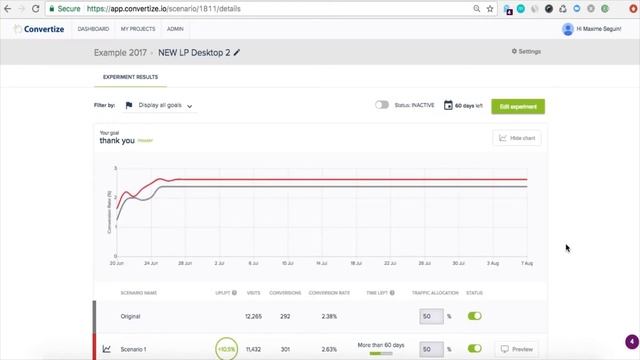The height and width of the screenshot is (360, 640).
Task: Bookmark page with the star icon
Action: click(x=490, y=9)
